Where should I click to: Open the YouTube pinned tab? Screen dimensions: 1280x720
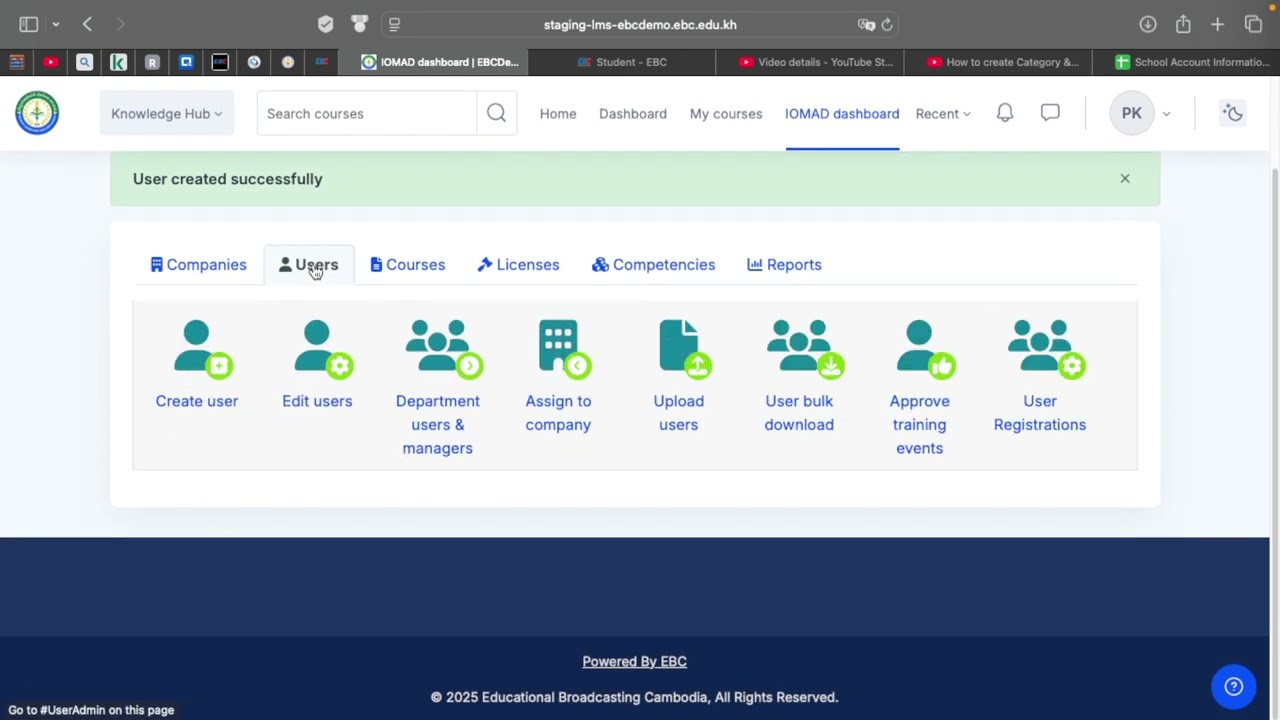click(50, 62)
